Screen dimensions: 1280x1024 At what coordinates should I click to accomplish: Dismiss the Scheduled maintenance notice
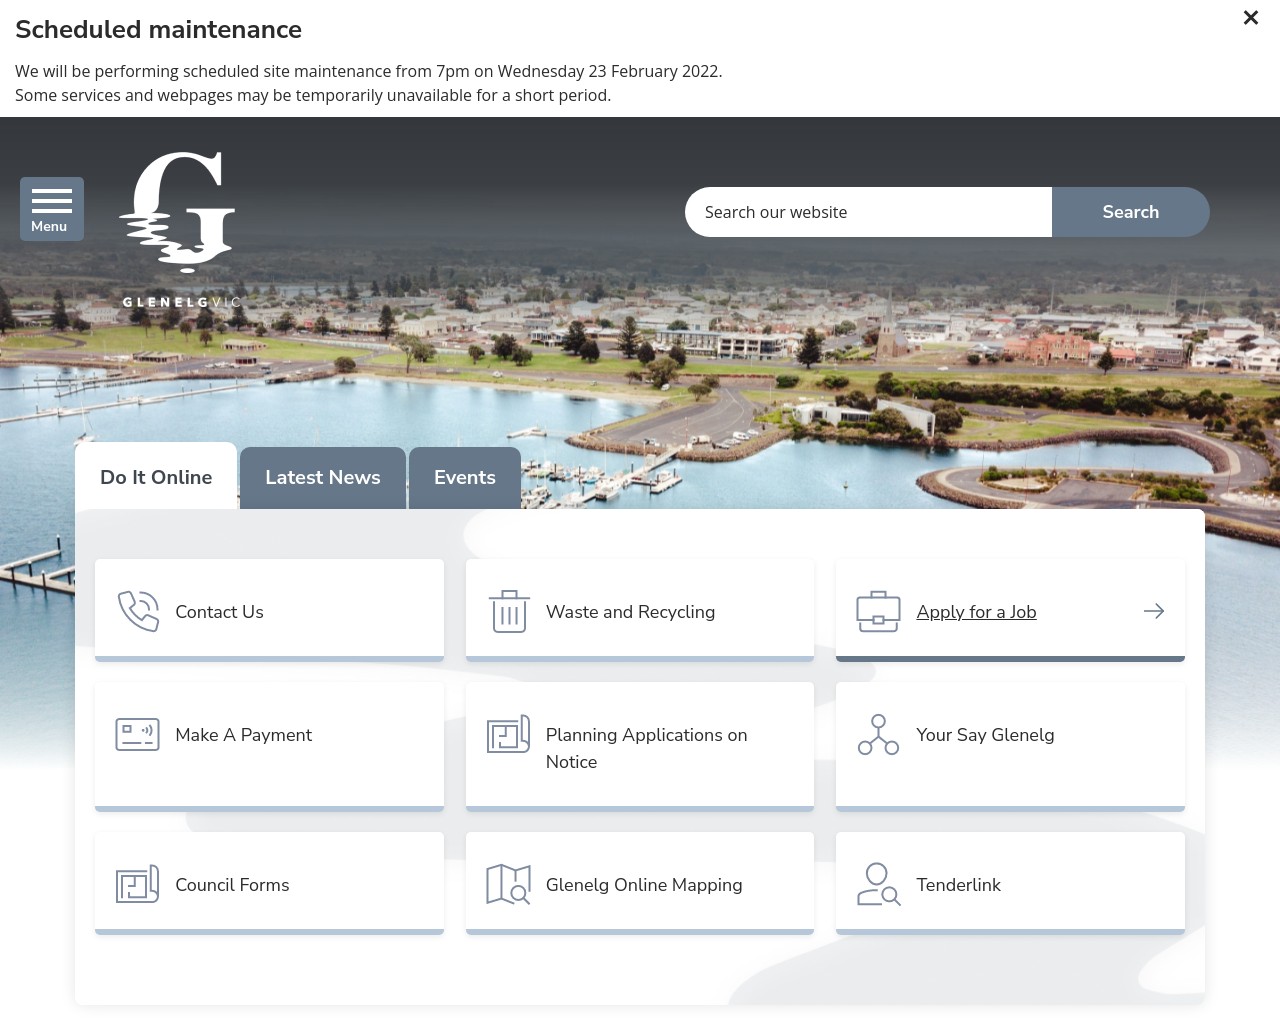pos(1250,17)
